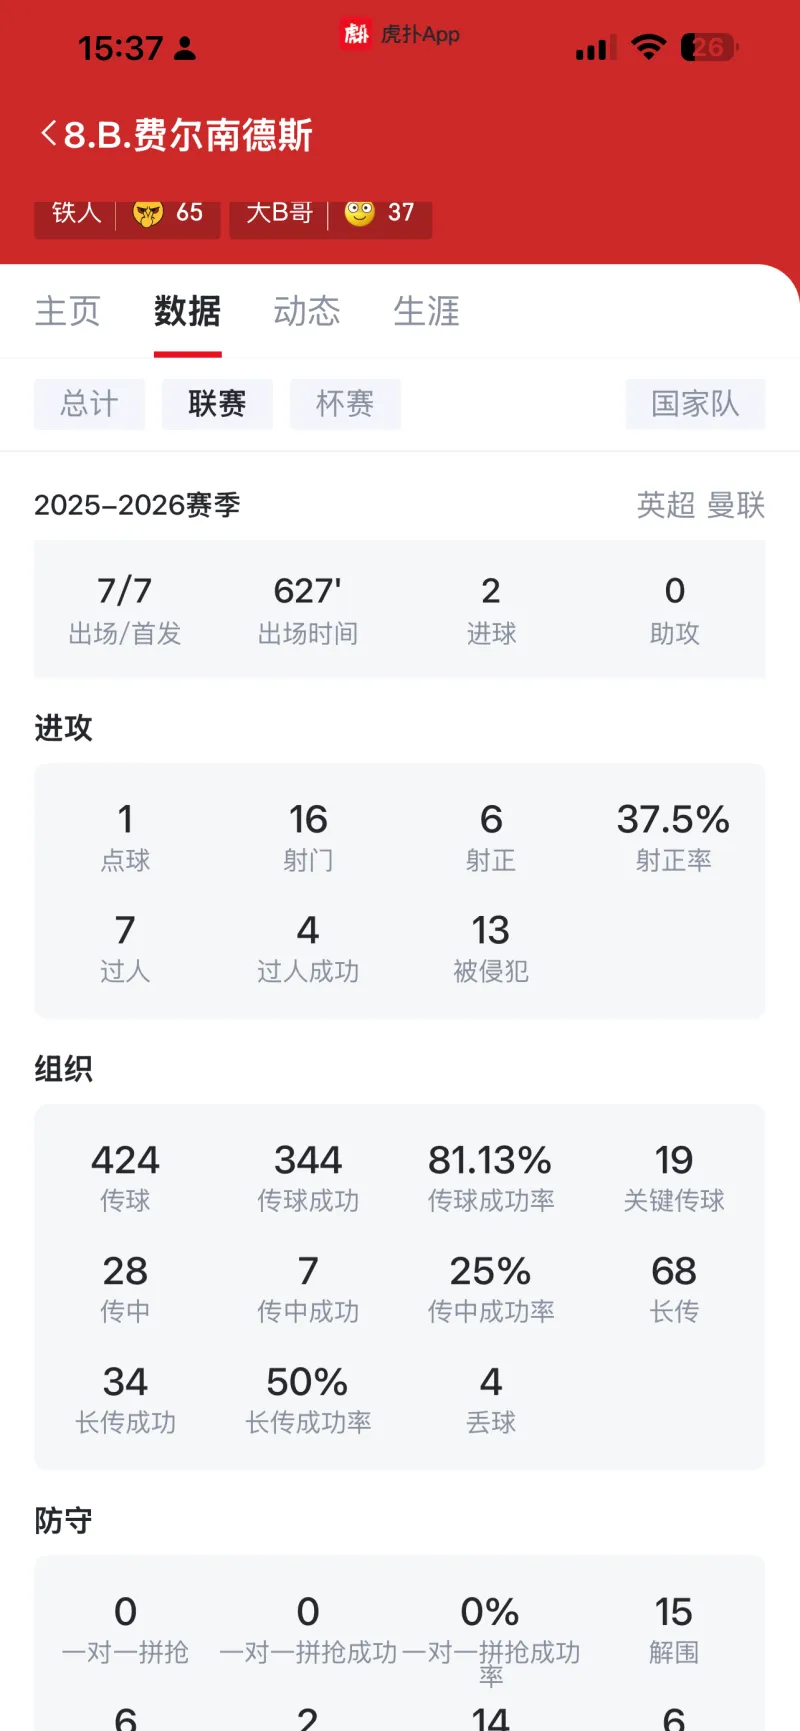Tap the cellular signal bars icon
The height and width of the screenshot is (1731, 800).
pyautogui.click(x=595, y=48)
